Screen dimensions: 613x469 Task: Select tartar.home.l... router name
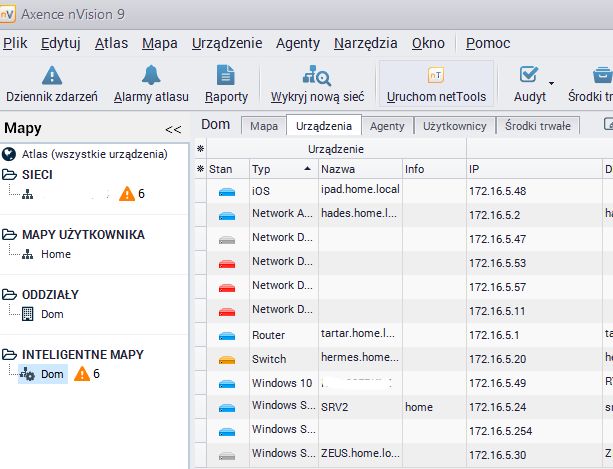tap(358, 333)
